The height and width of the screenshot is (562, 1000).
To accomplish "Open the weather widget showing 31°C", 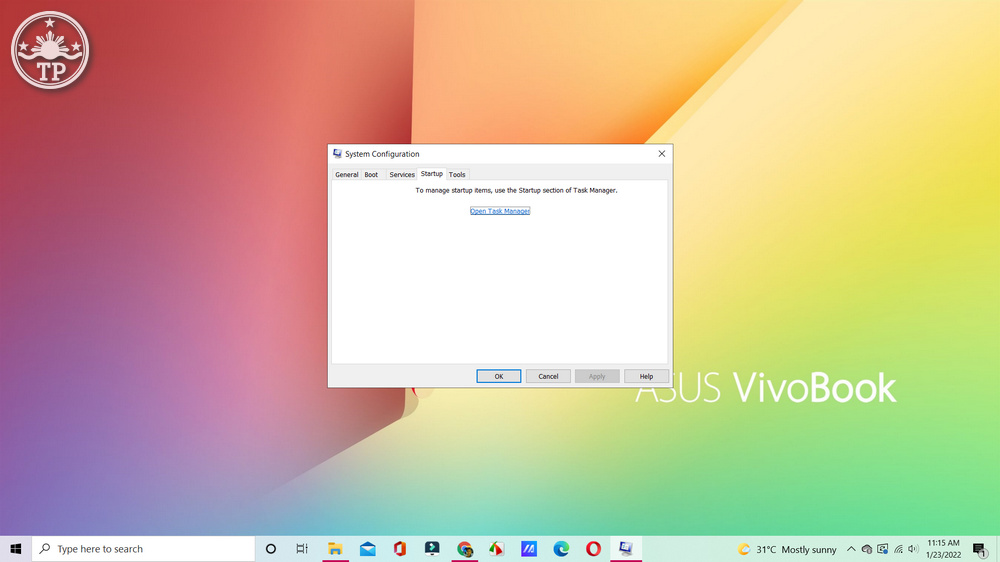I will [787, 549].
